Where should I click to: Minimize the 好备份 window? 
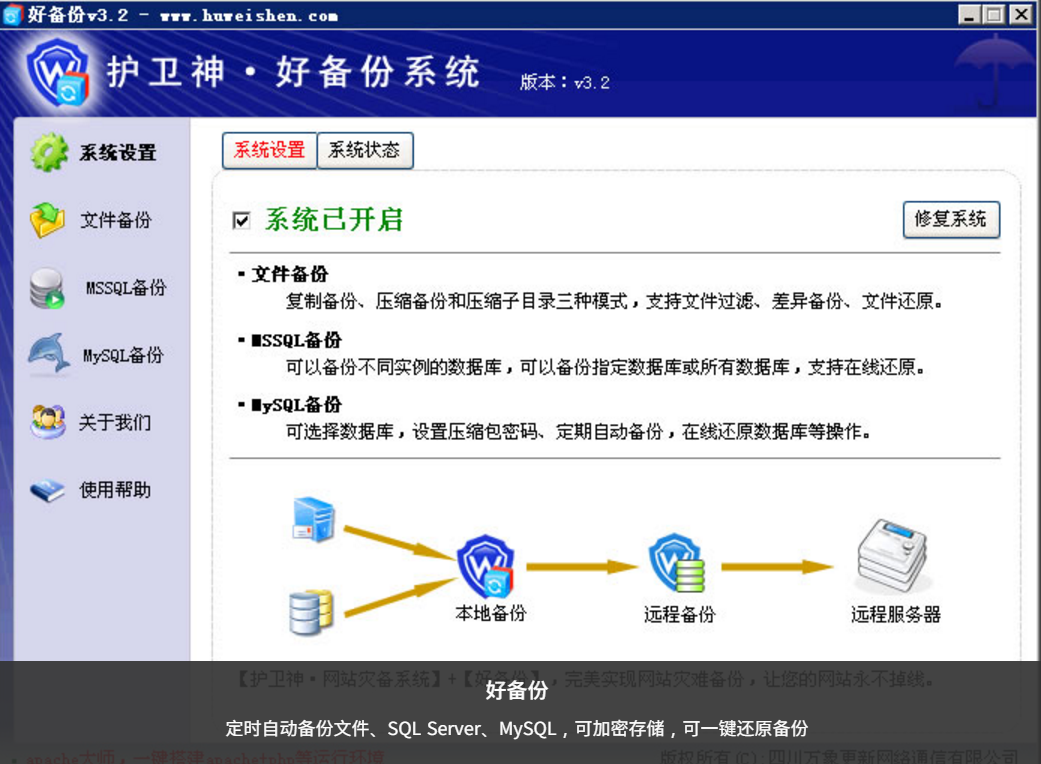969,15
